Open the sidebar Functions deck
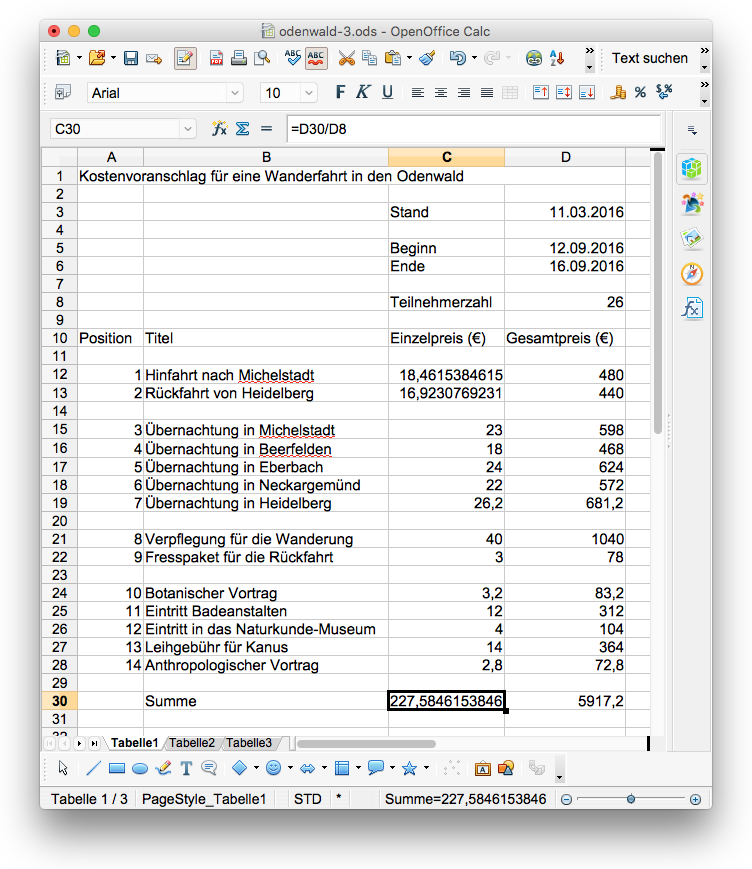 692,309
